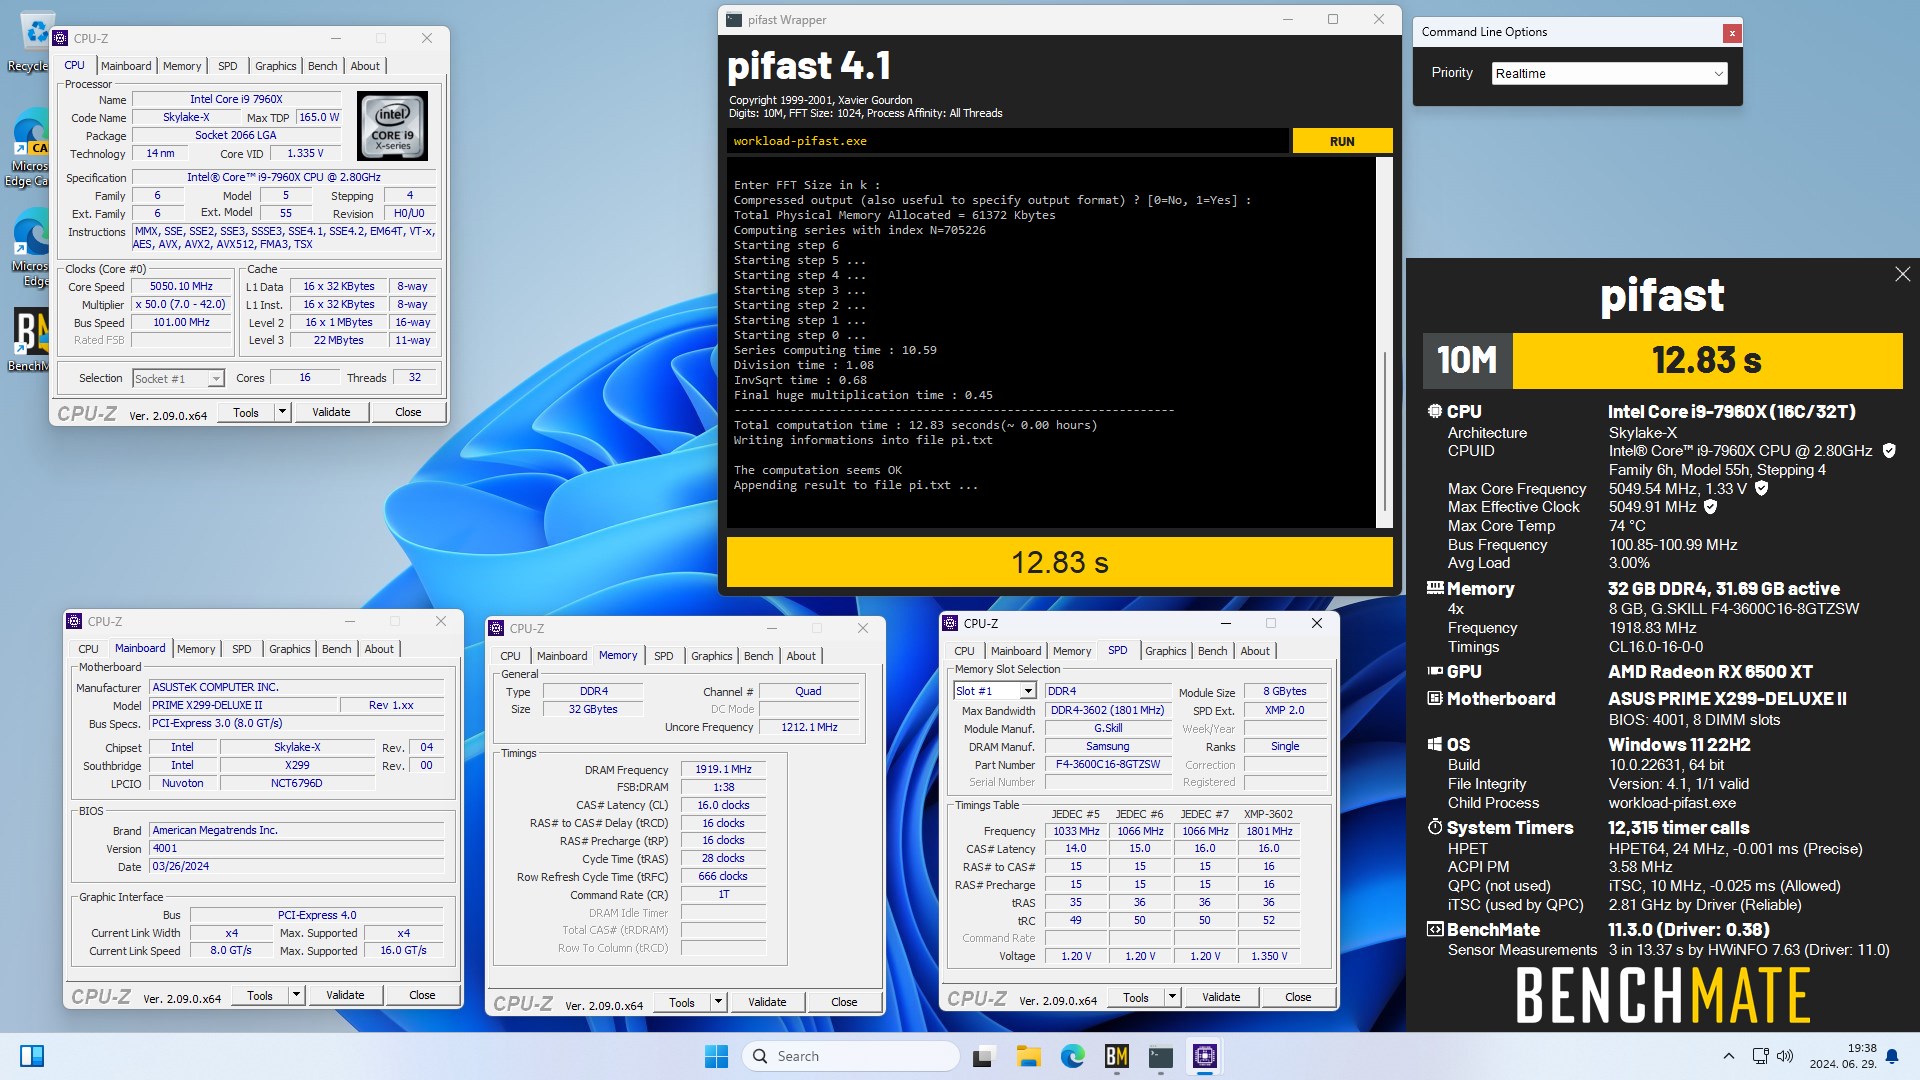Click the CPU-Z icon in the SPD window title bar
This screenshot has width=1920, height=1080.
[x=951, y=623]
